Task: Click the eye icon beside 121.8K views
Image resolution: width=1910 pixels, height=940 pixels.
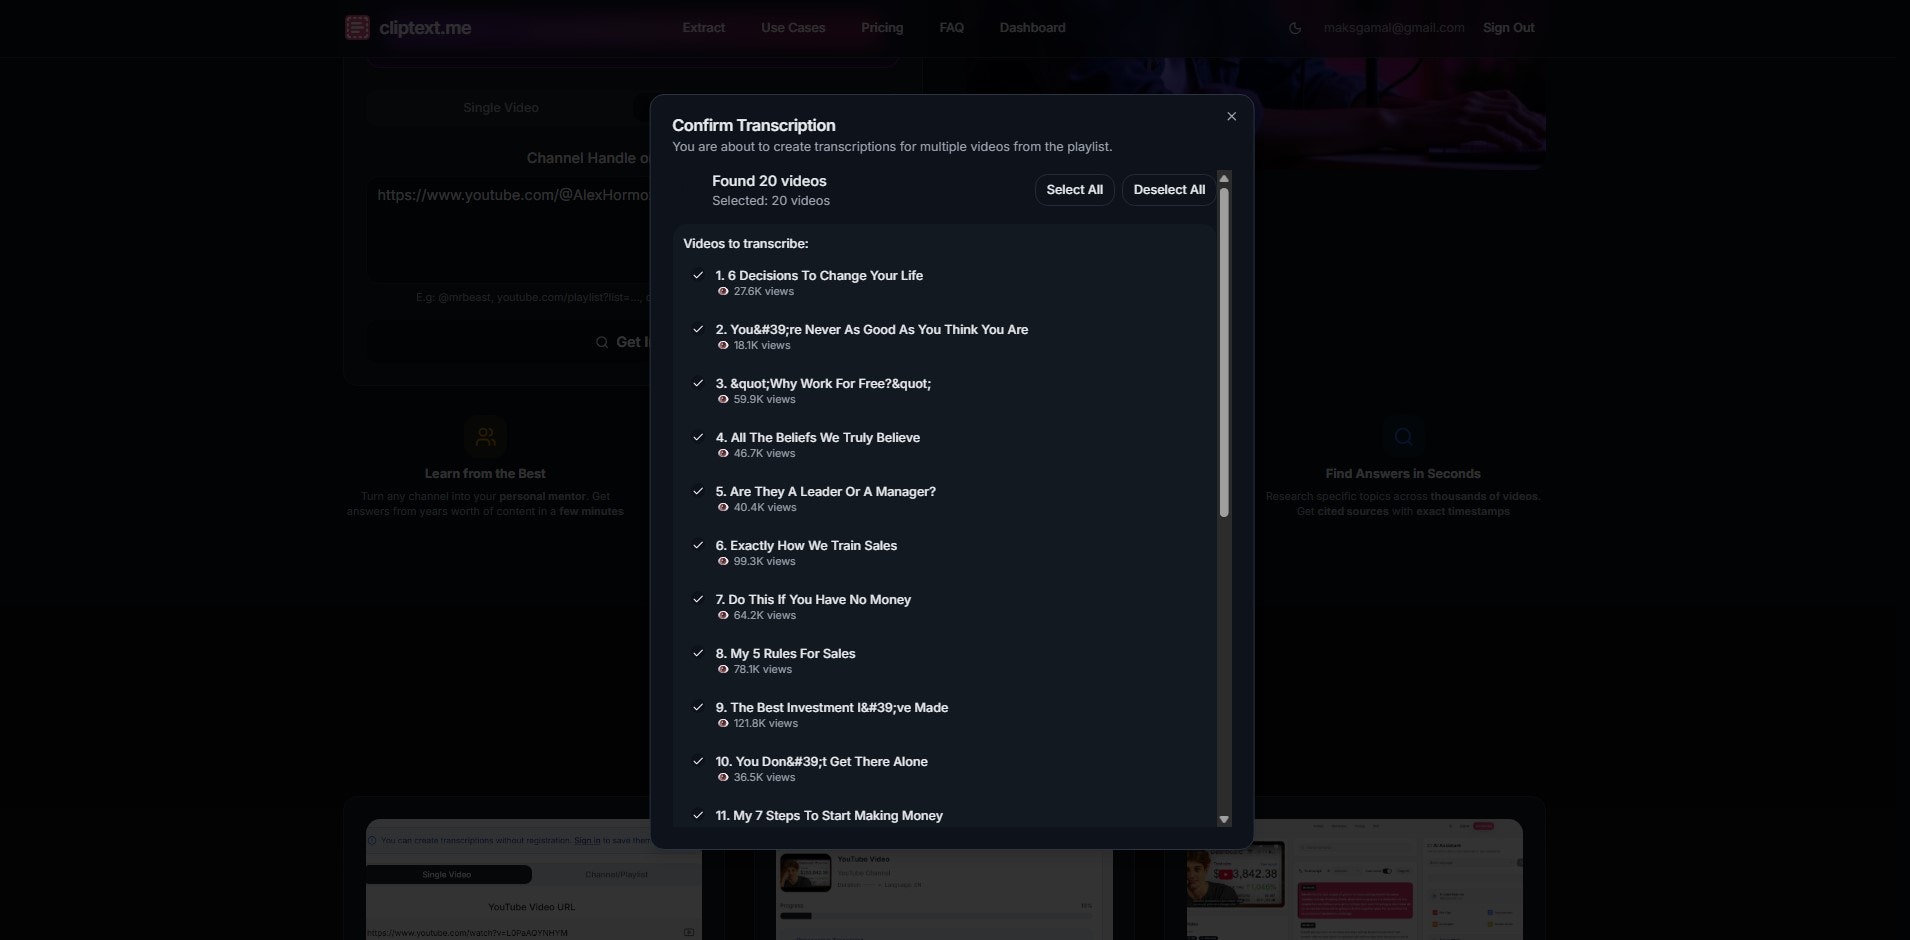Action: coord(723,724)
